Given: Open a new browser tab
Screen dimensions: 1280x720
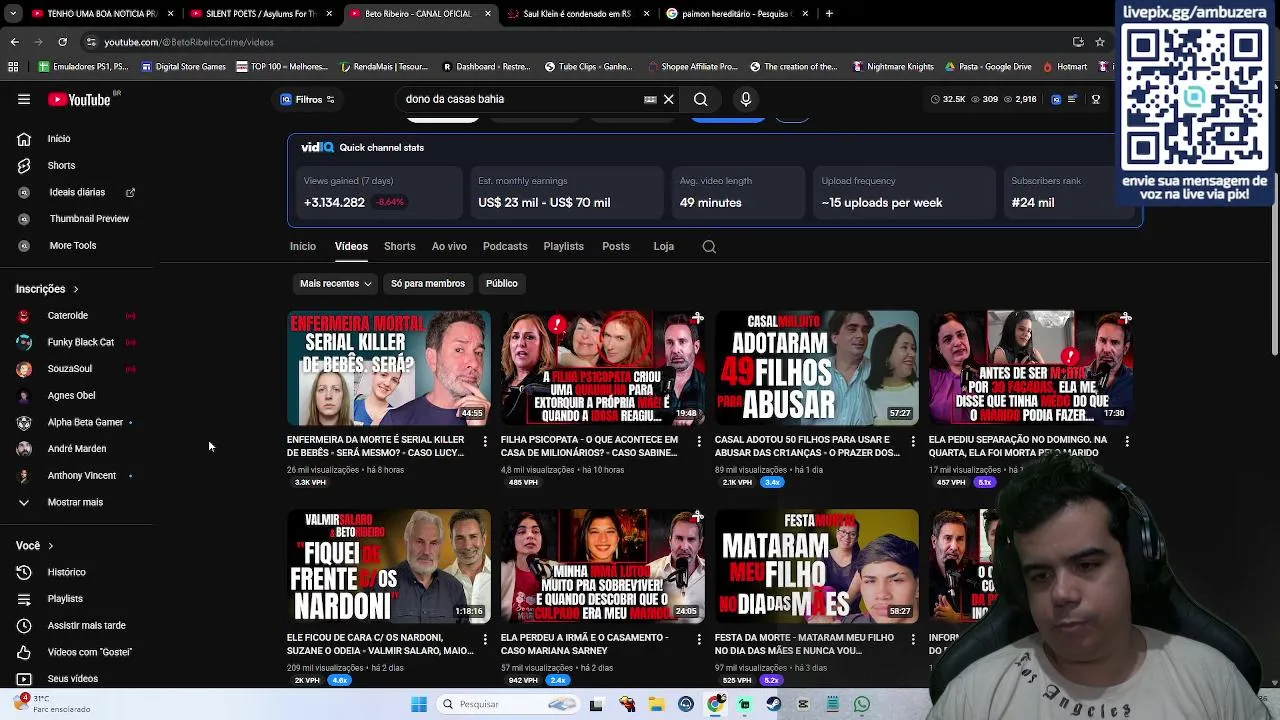Looking at the screenshot, I should (829, 14).
